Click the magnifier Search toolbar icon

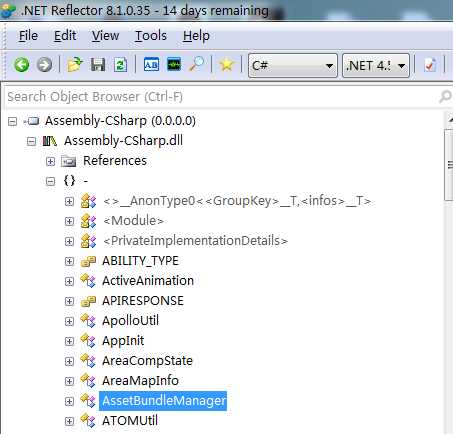(196, 64)
